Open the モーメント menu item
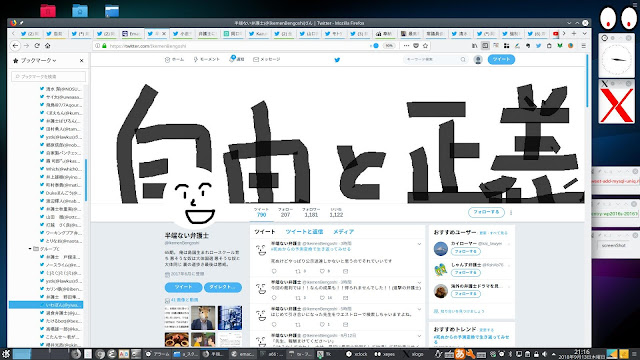This screenshot has height=360, width=640. [x=207, y=60]
